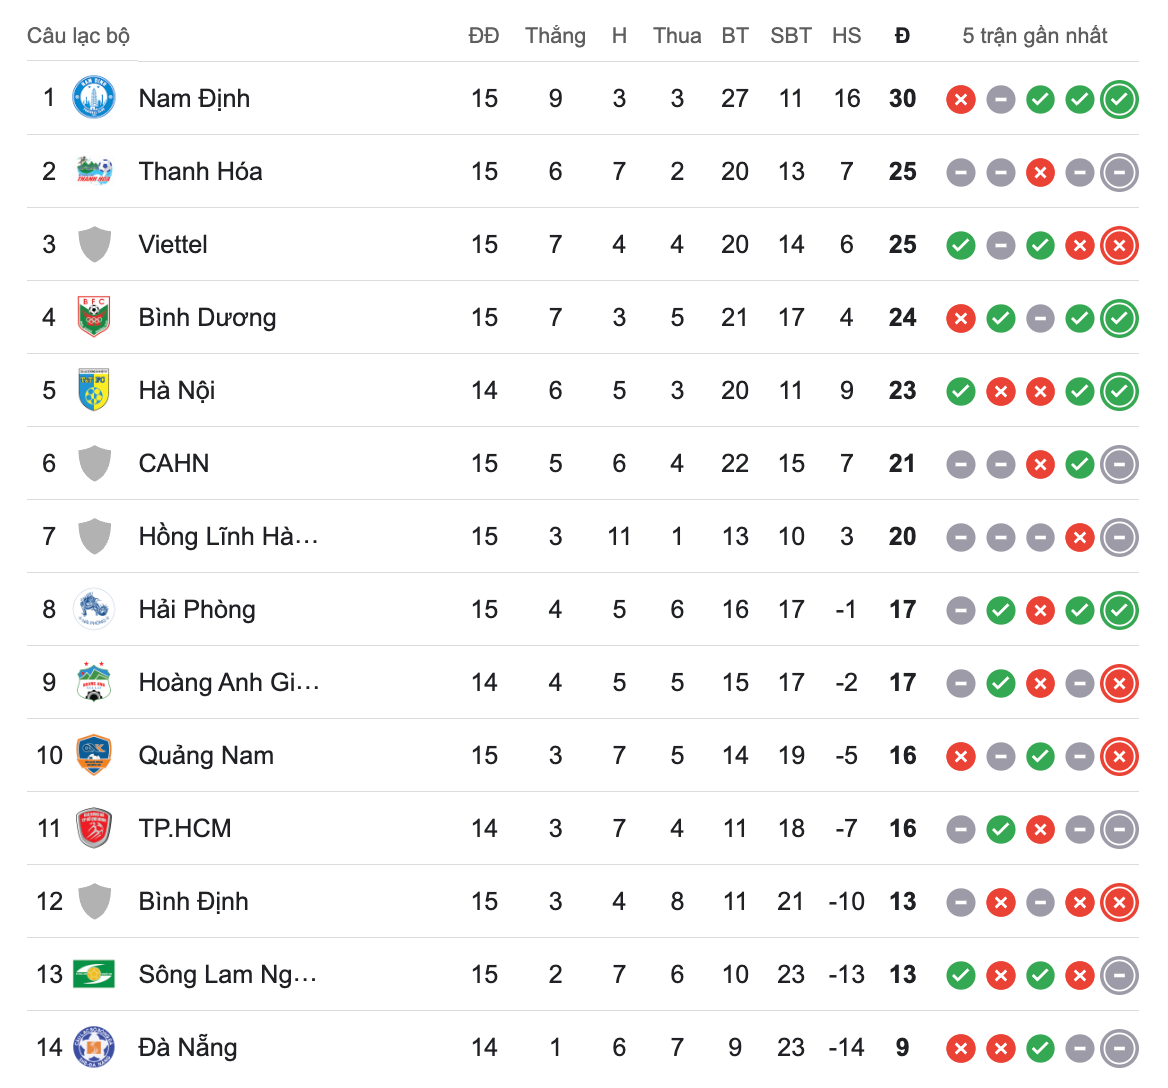
Task: Click the Đà Nẵng club badge
Action: pos(94,1047)
